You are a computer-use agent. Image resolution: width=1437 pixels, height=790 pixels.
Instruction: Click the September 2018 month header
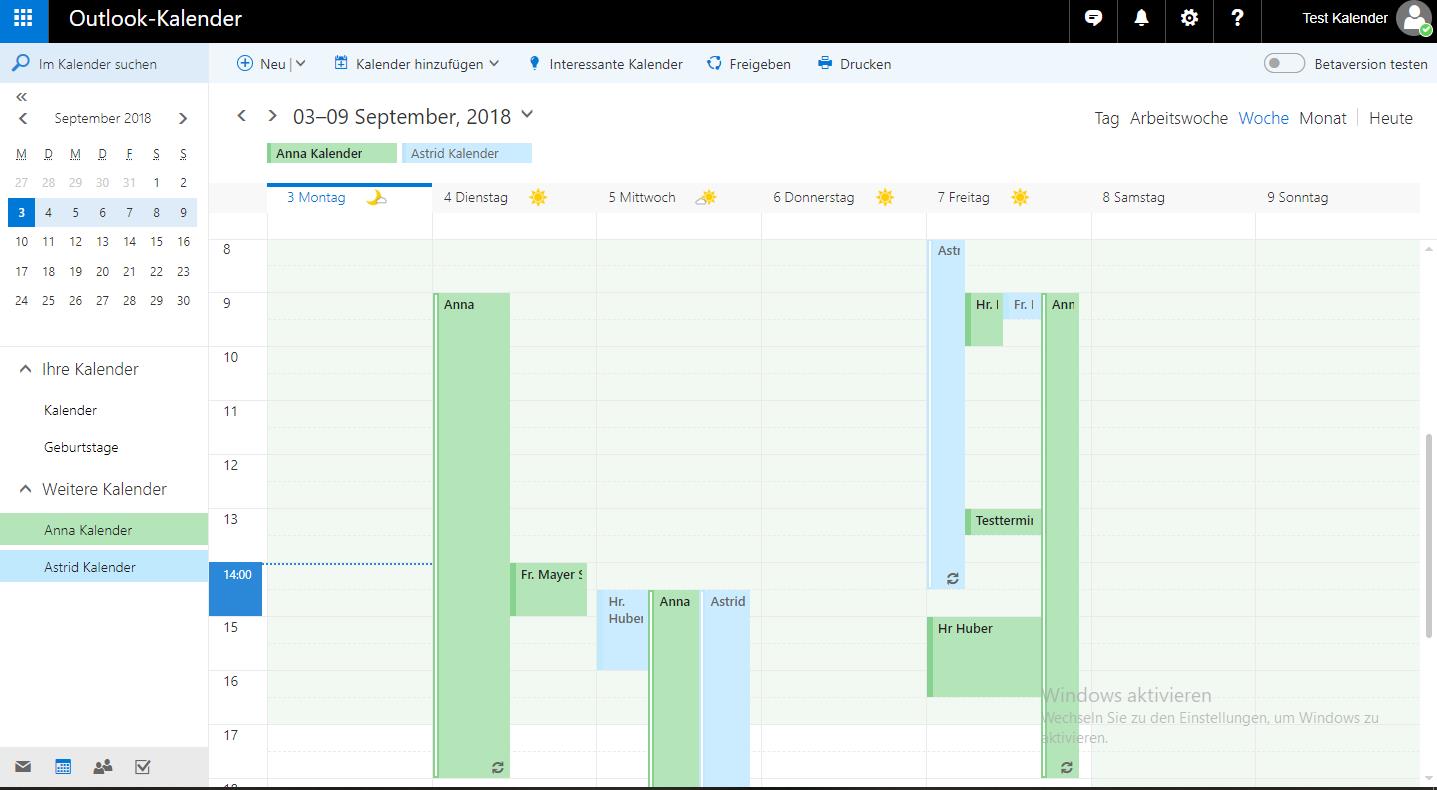(103, 118)
